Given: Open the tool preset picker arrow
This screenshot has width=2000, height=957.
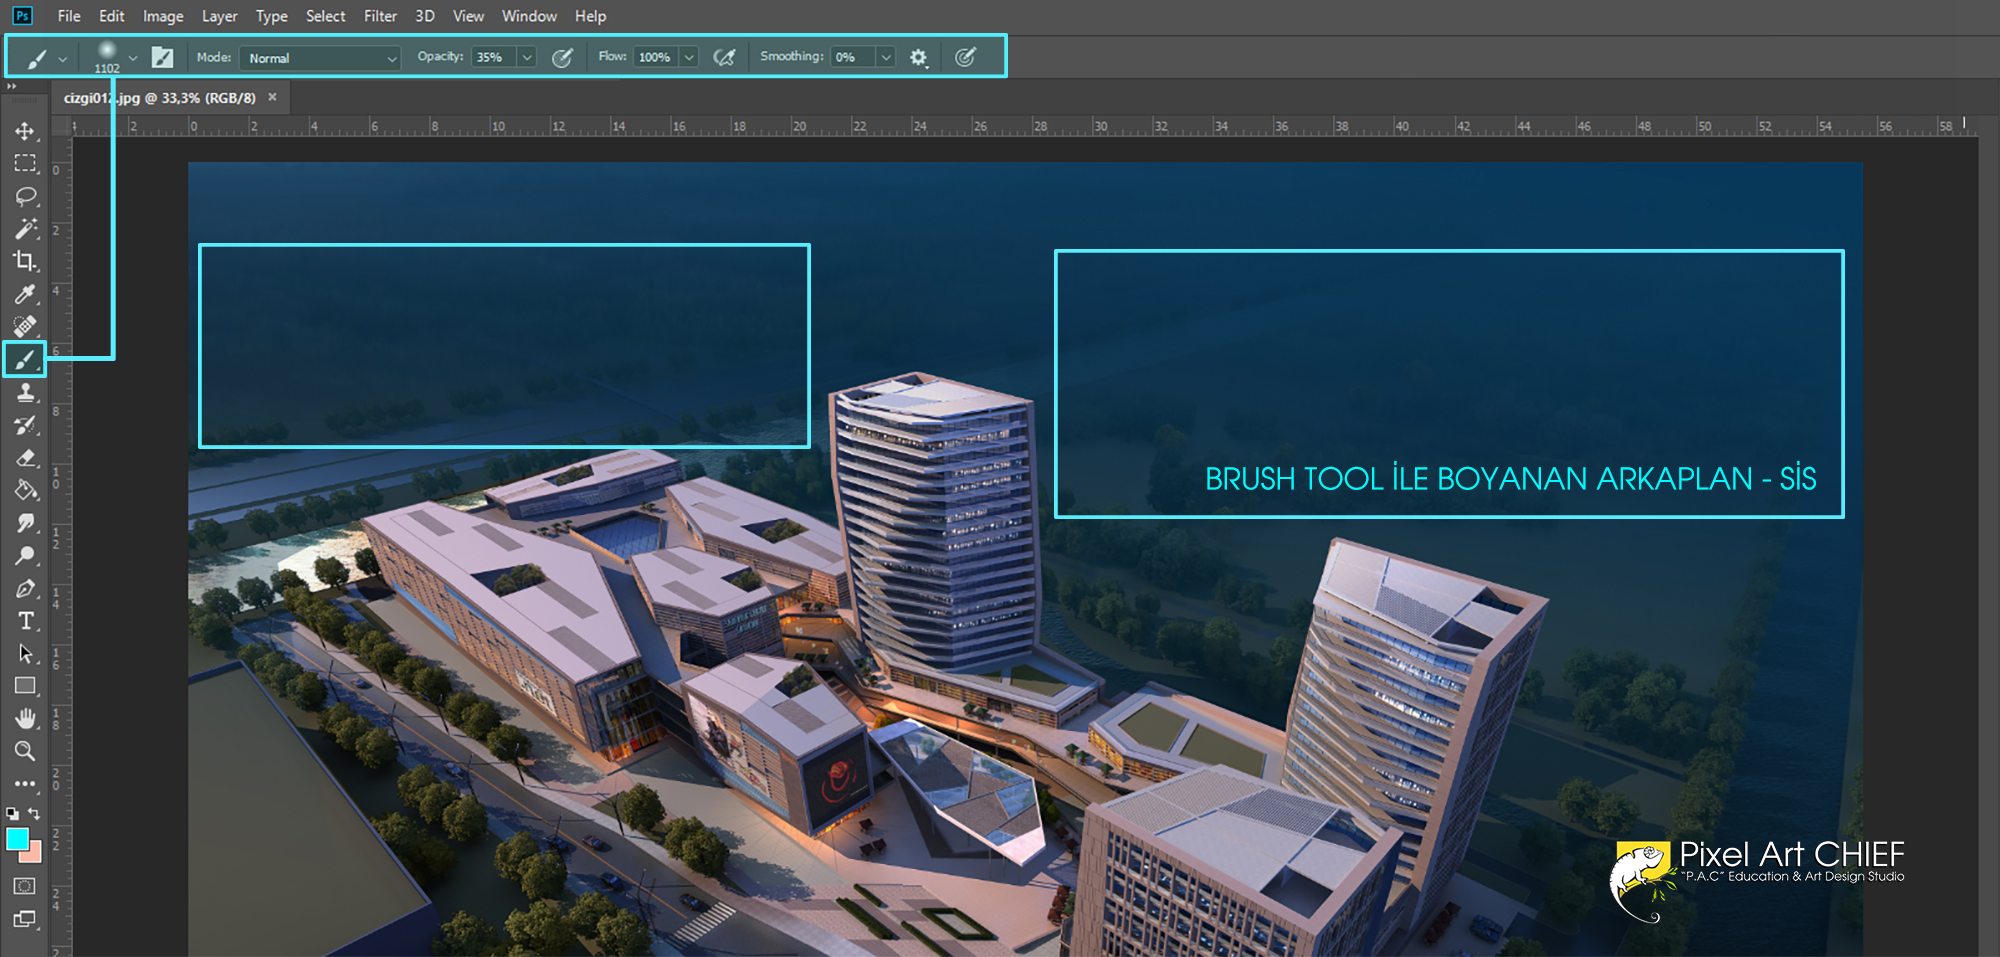Looking at the screenshot, I should 62,59.
